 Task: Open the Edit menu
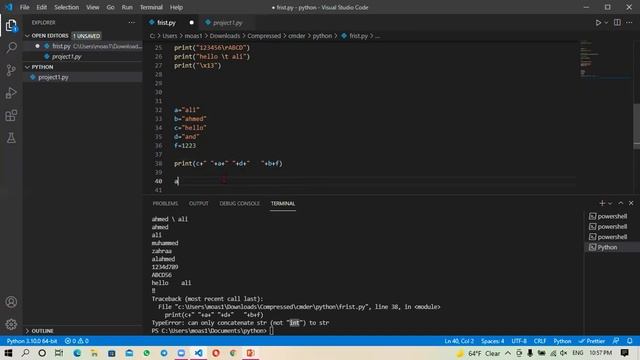tap(42, 7)
